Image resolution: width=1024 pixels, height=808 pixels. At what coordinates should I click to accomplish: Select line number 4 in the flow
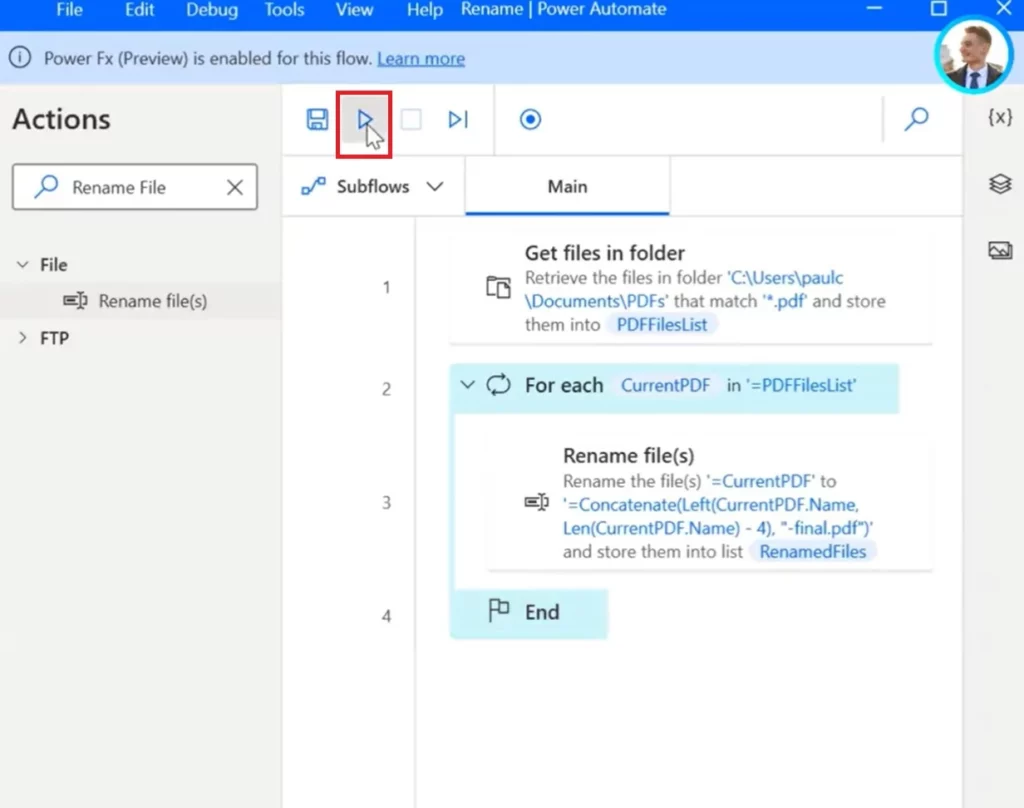(387, 616)
